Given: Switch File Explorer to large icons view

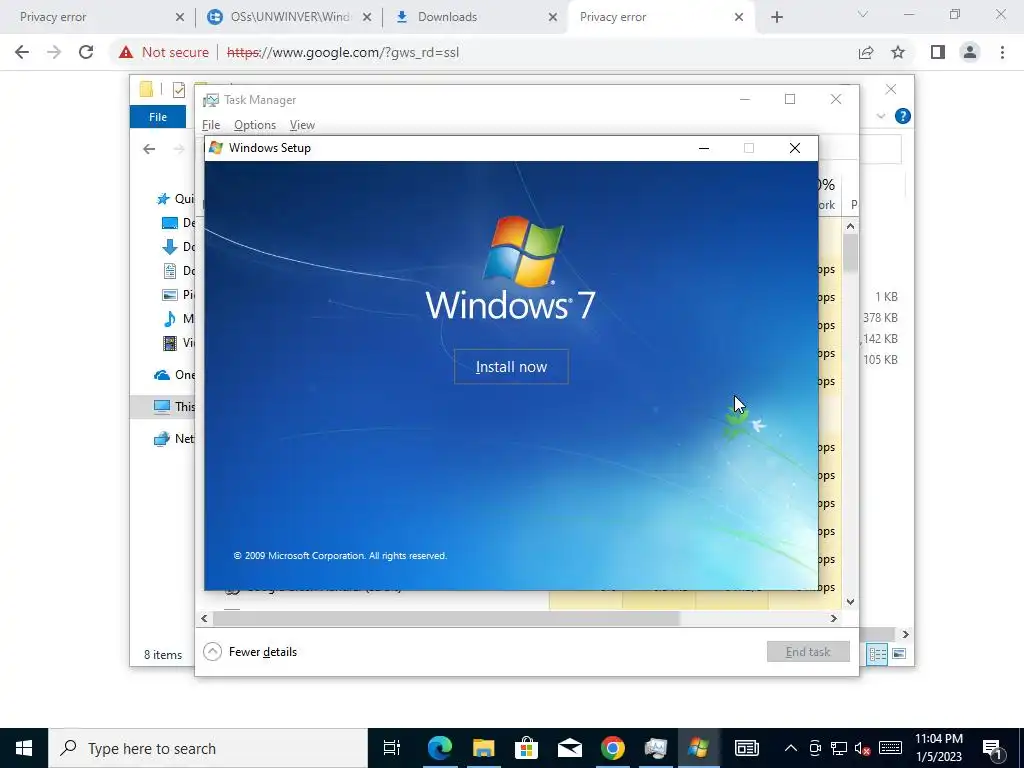Looking at the screenshot, I should pyautogui.click(x=899, y=654).
